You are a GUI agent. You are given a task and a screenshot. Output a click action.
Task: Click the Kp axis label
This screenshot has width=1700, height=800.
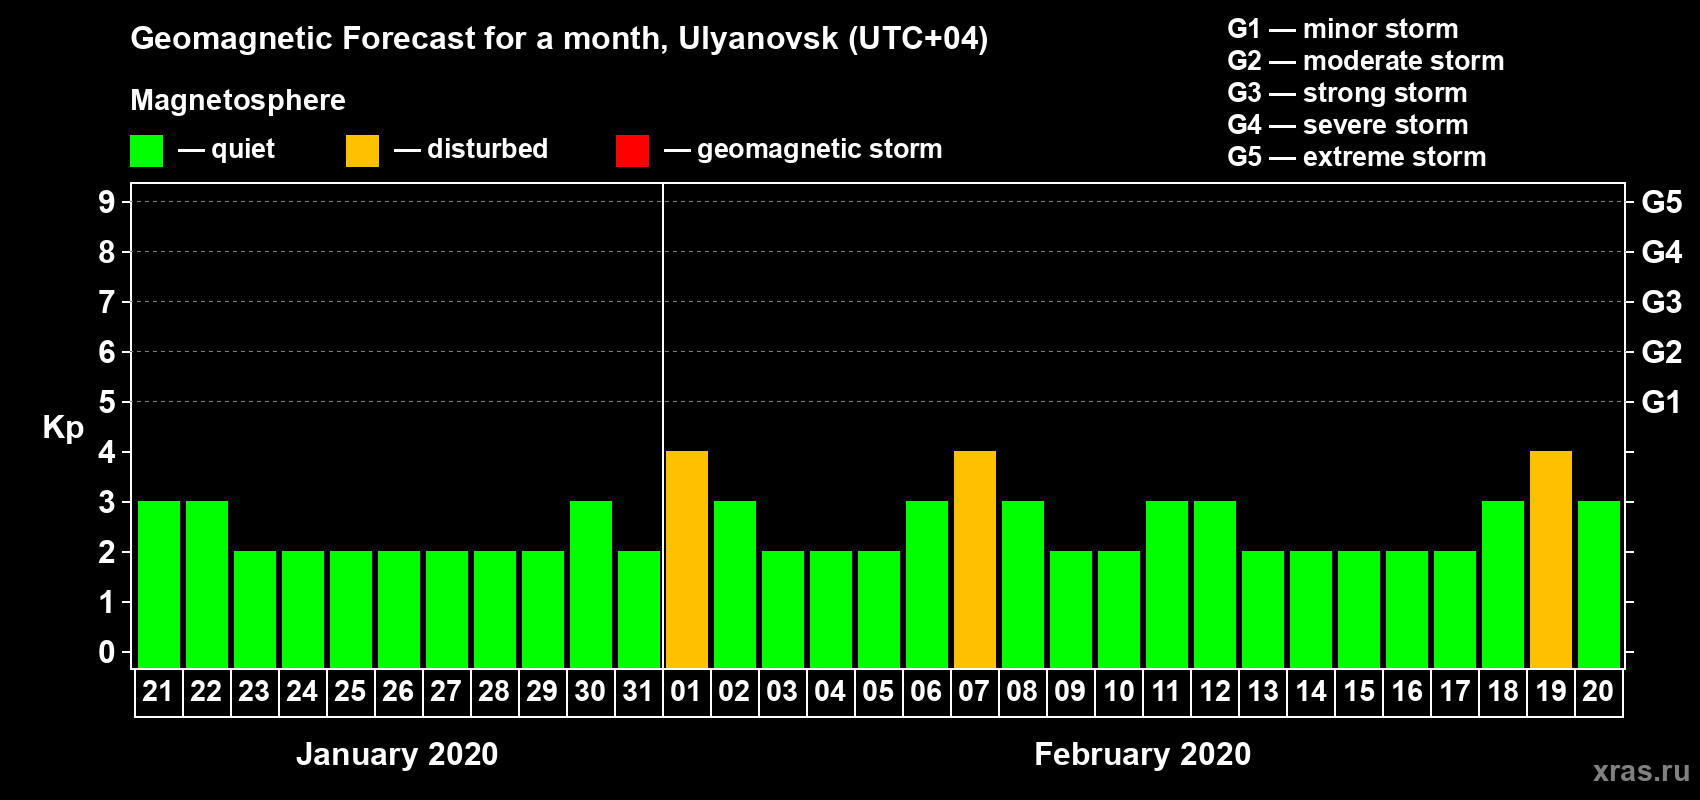63,428
